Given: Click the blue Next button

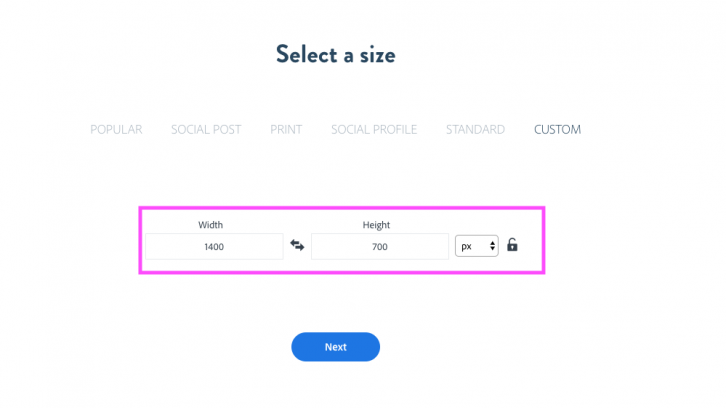Looking at the screenshot, I should (x=336, y=347).
